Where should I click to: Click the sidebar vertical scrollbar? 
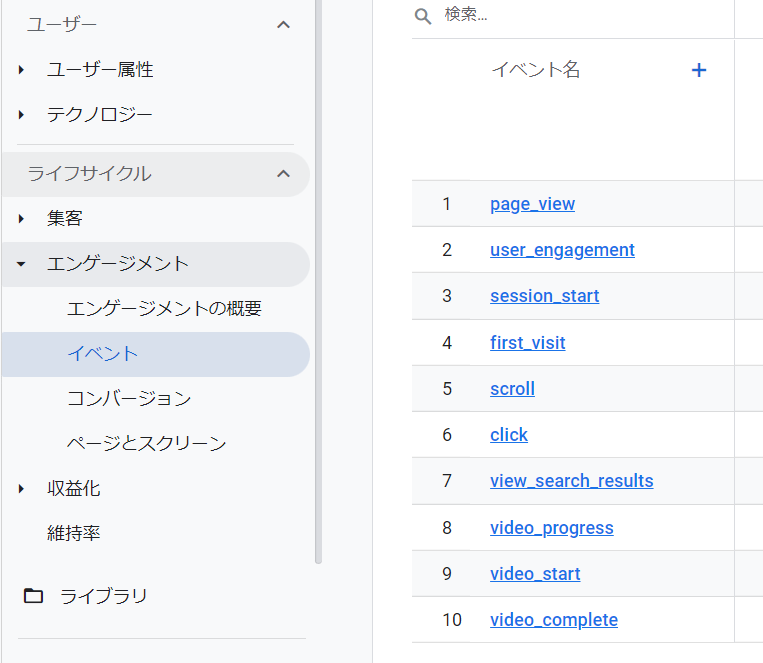tap(318, 280)
